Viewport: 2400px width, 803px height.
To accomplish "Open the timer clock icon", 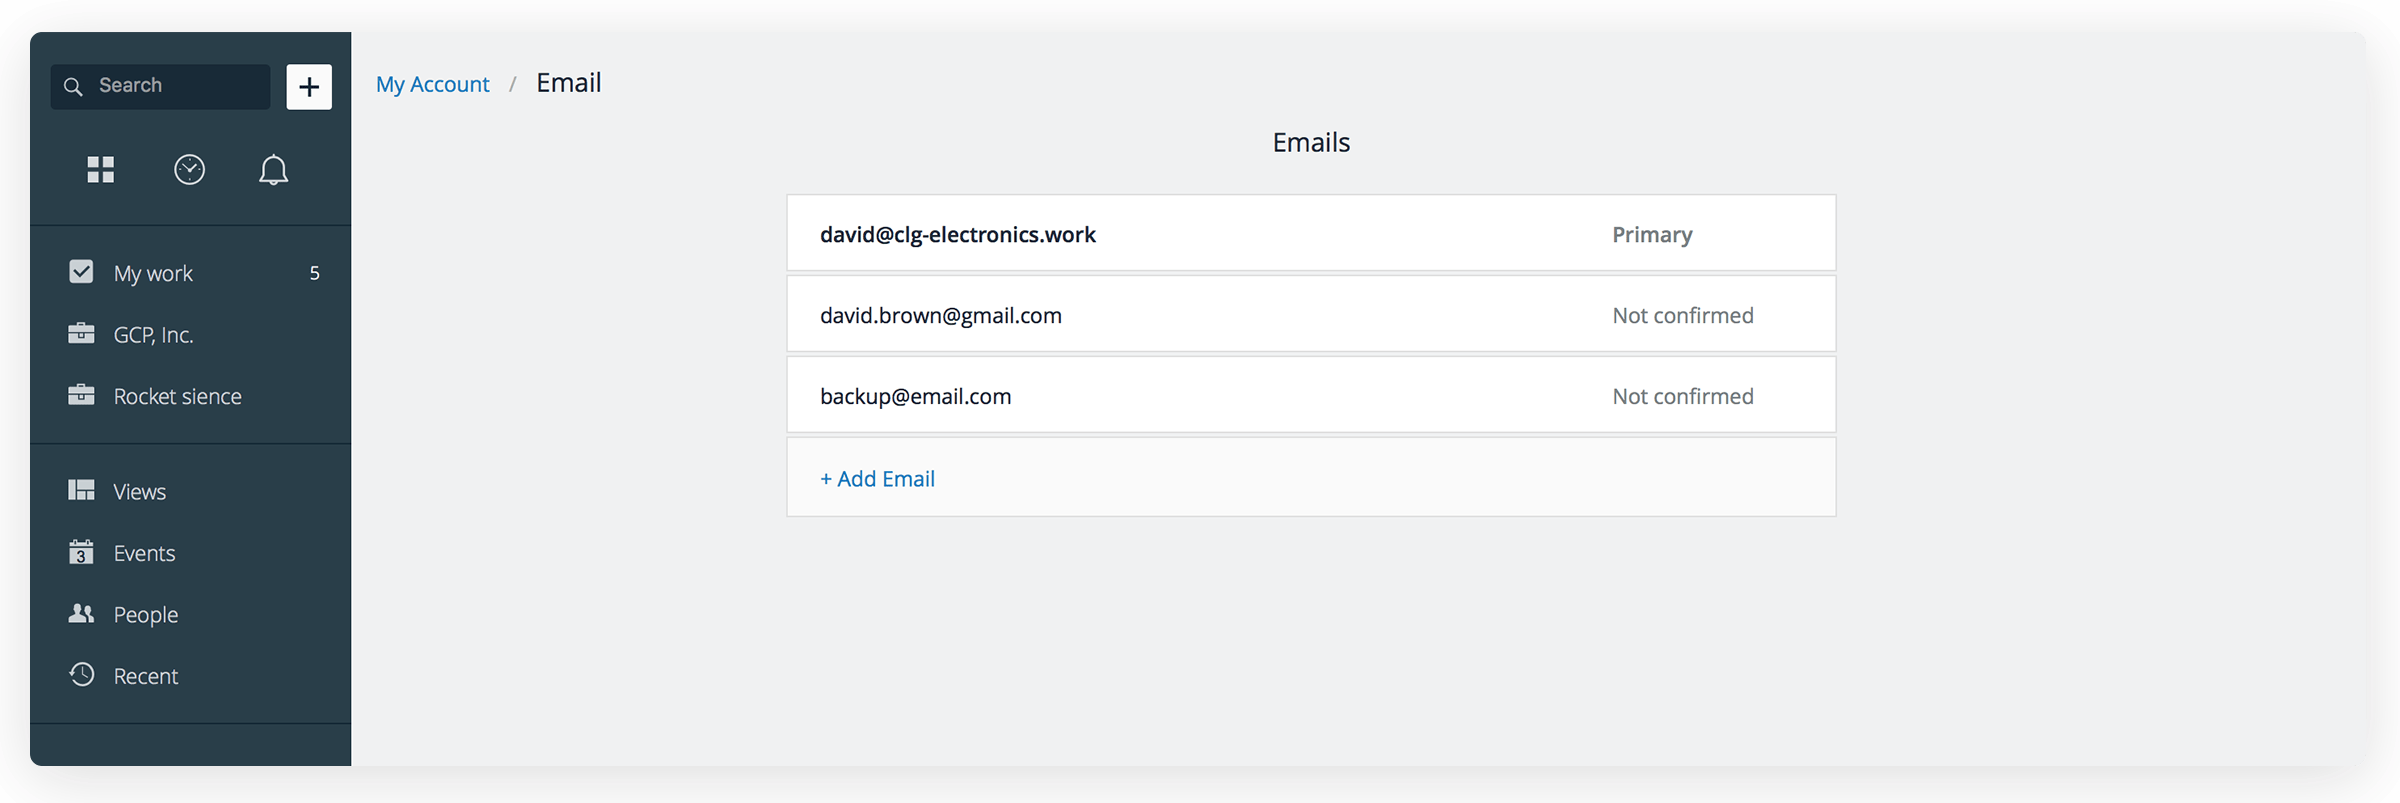I will coord(189,170).
